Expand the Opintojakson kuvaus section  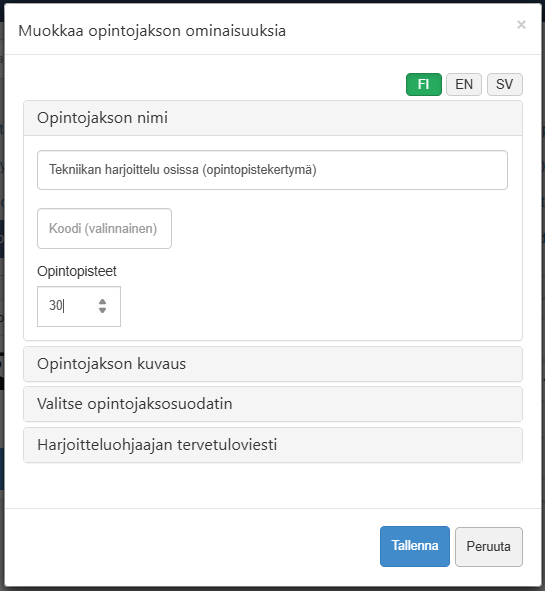click(273, 364)
